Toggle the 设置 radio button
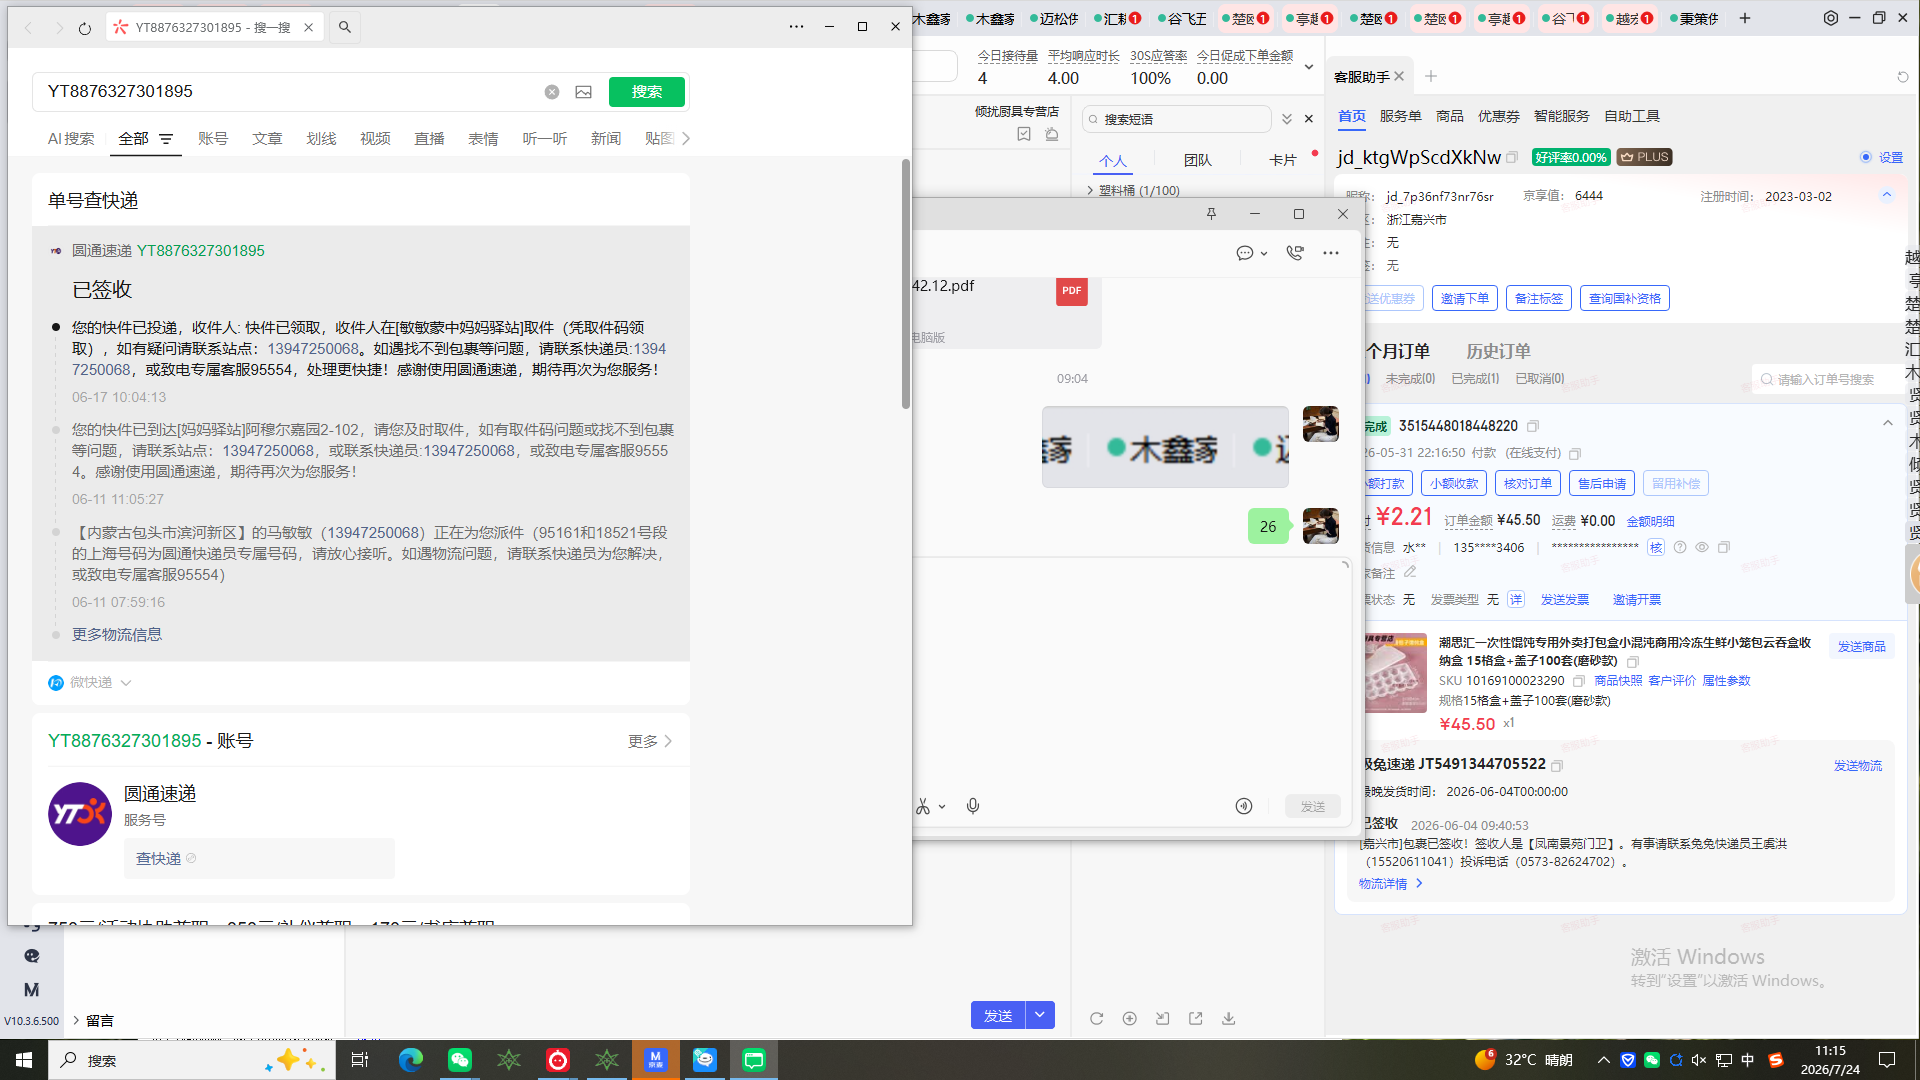This screenshot has height=1080, width=1920. pyautogui.click(x=1866, y=157)
